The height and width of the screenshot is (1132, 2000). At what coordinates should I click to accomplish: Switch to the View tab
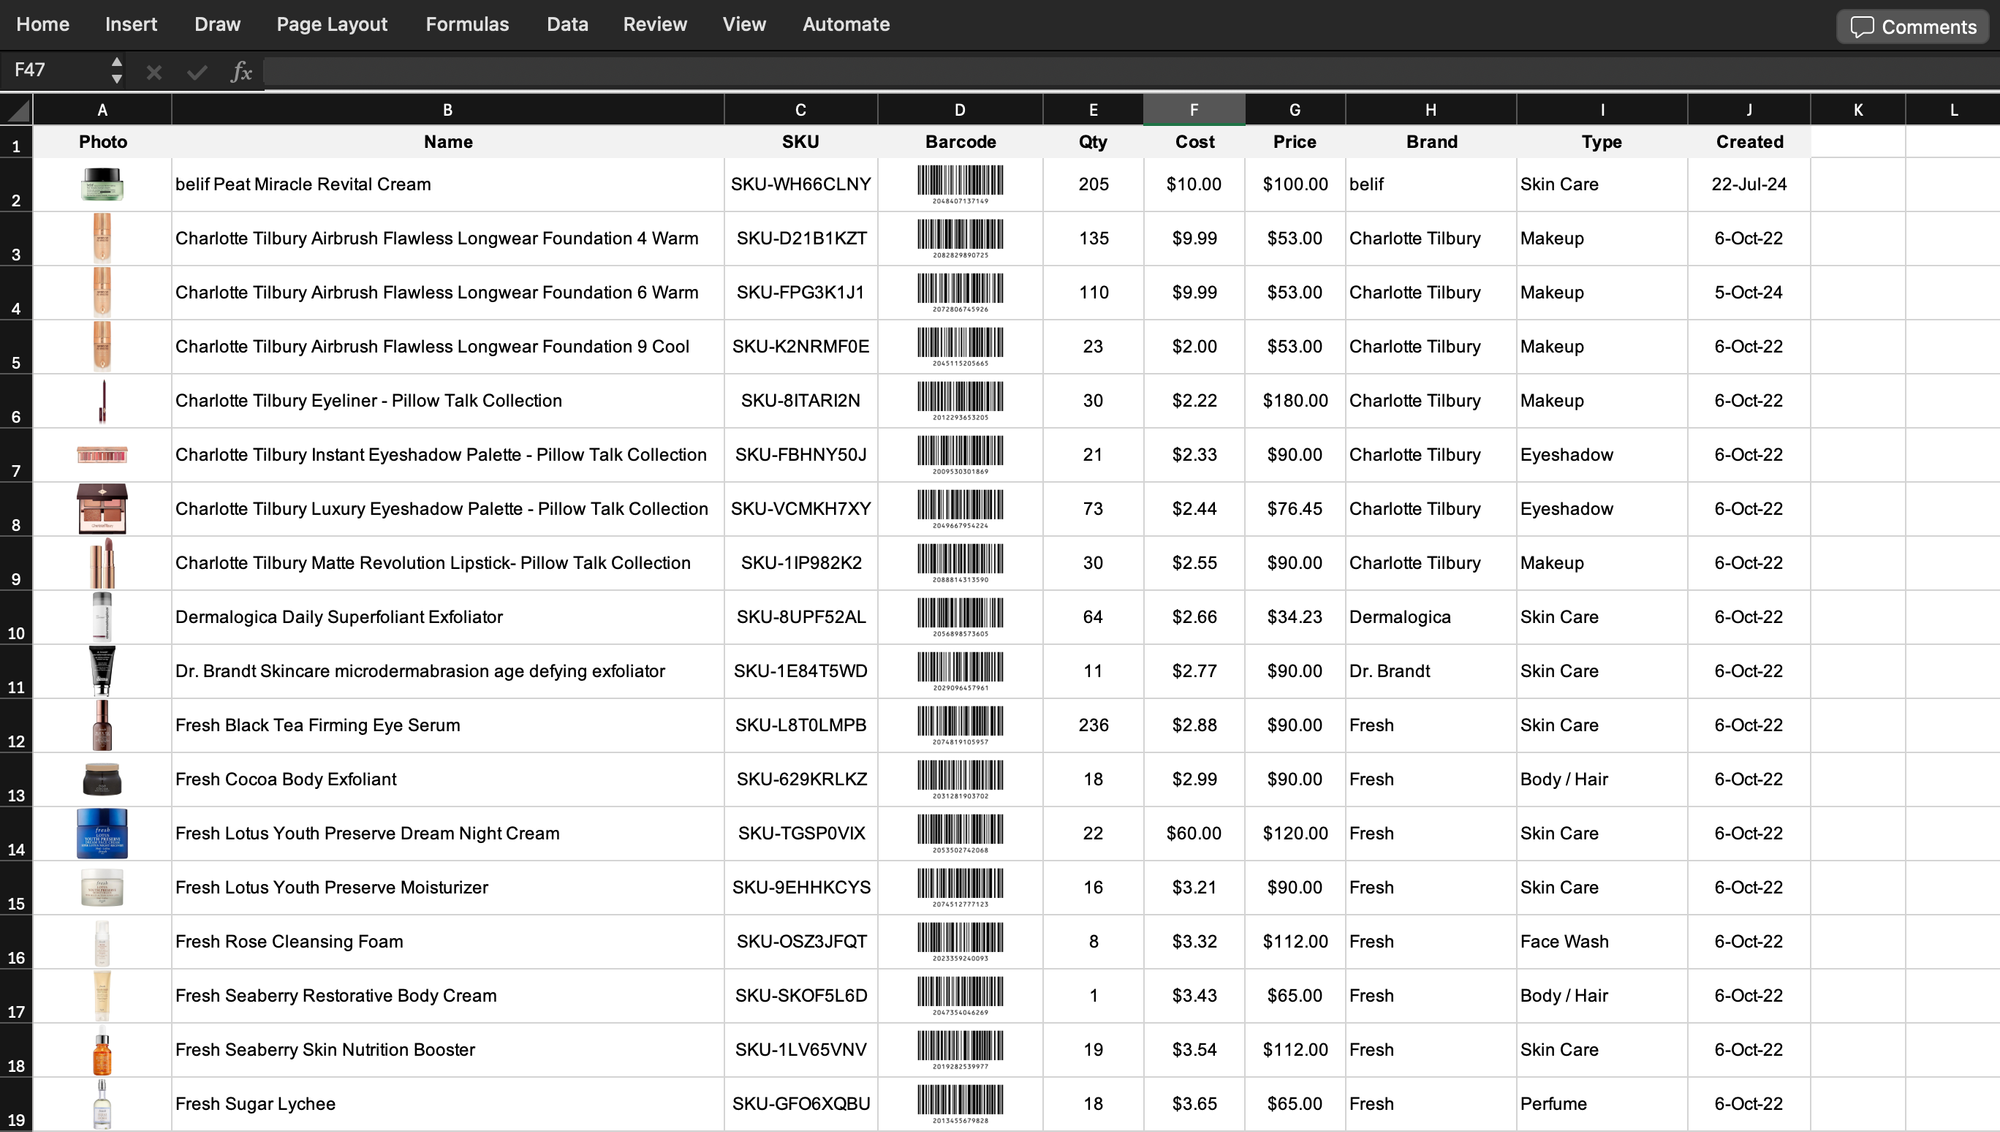[x=744, y=24]
